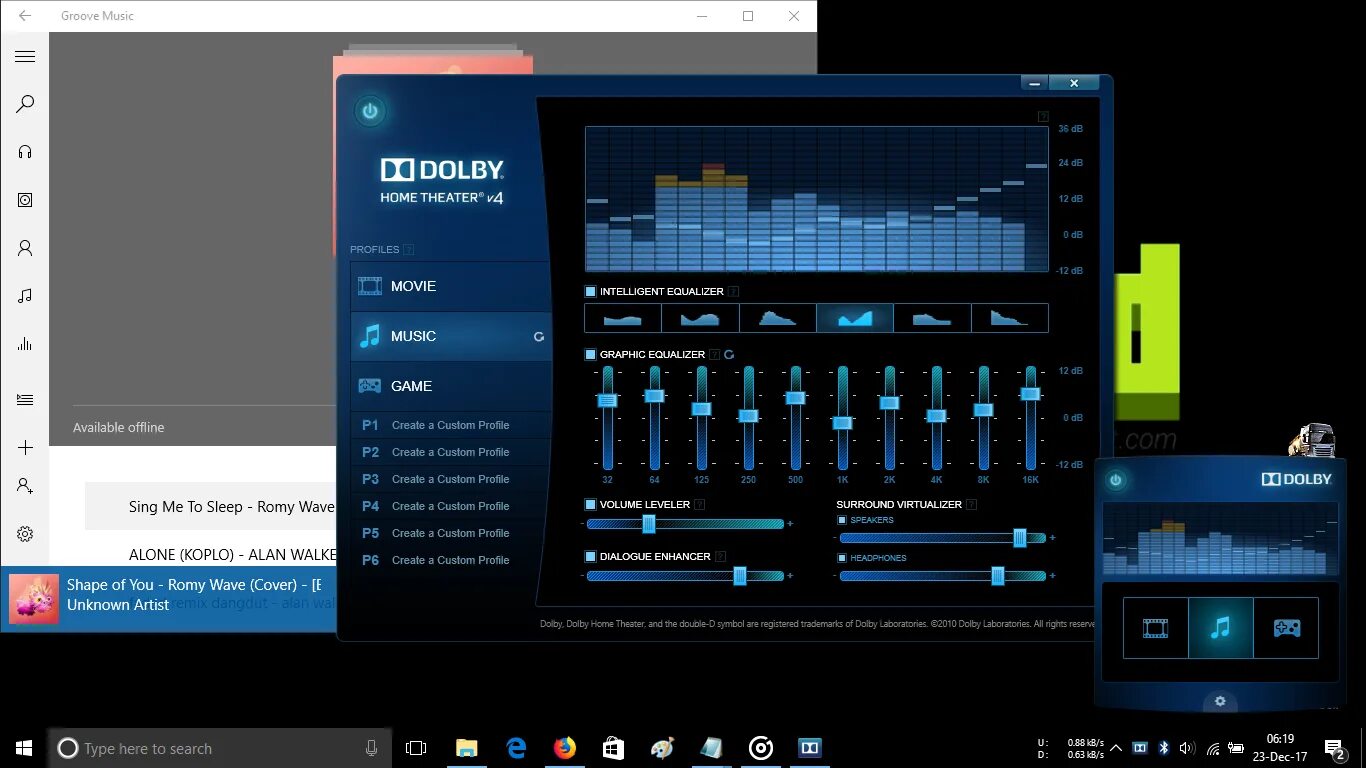Create a custom profile in P3
The width and height of the screenshot is (1366, 768).
[450, 479]
